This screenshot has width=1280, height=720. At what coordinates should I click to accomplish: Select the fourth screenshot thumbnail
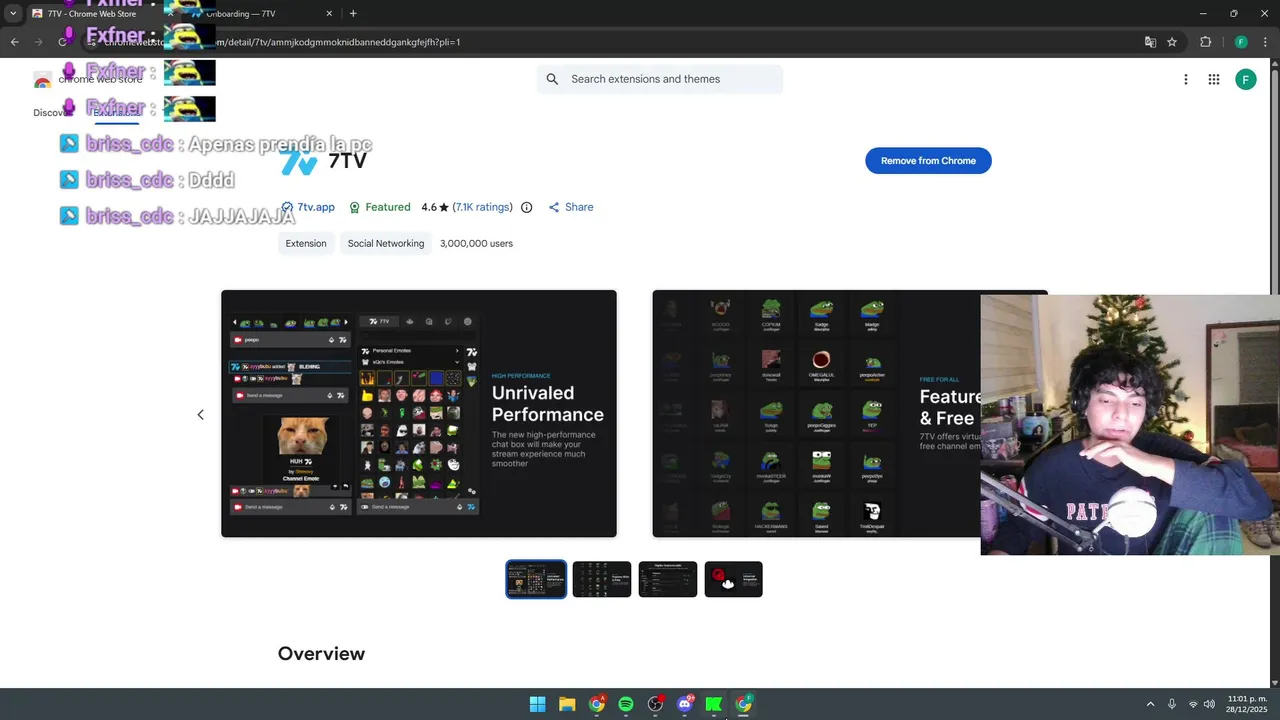point(734,579)
